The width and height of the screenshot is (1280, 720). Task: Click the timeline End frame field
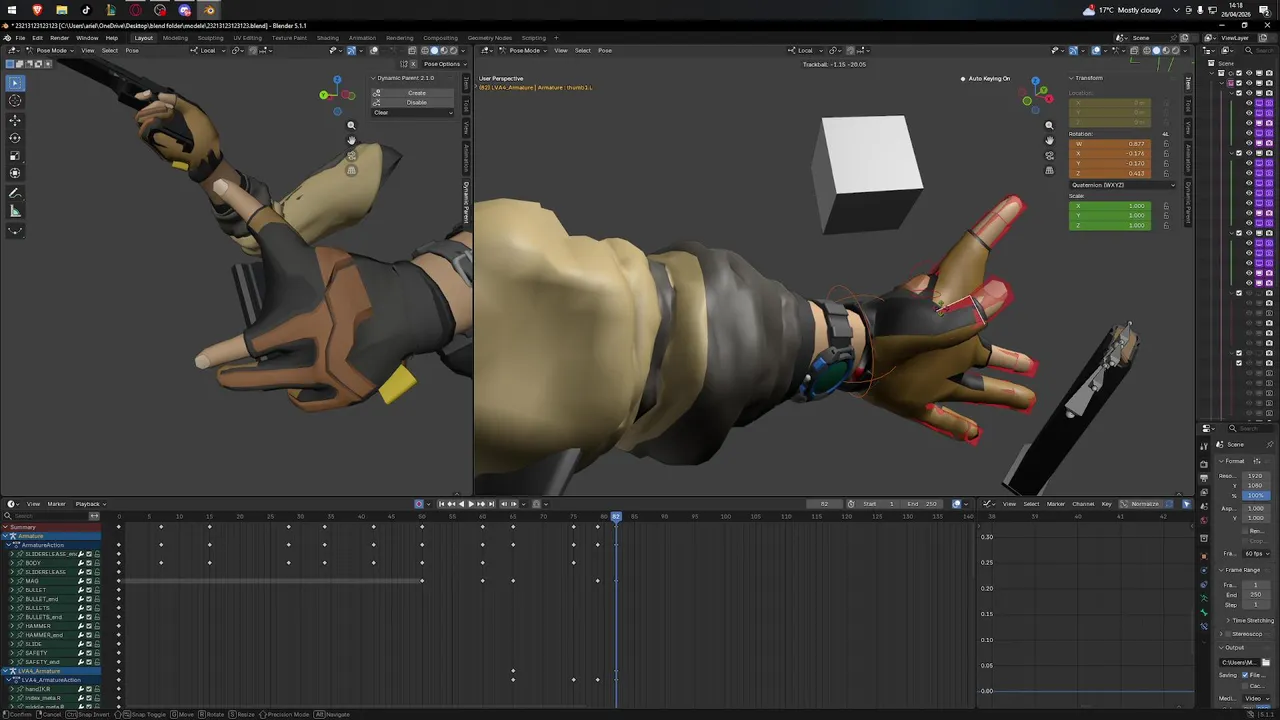(x=921, y=504)
